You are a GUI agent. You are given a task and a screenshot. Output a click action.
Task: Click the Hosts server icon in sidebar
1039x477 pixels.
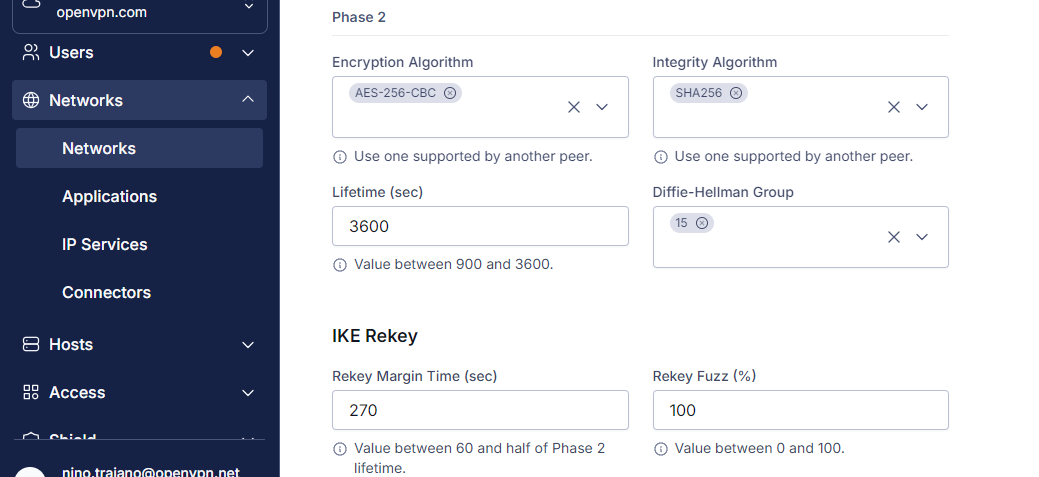[x=31, y=344]
